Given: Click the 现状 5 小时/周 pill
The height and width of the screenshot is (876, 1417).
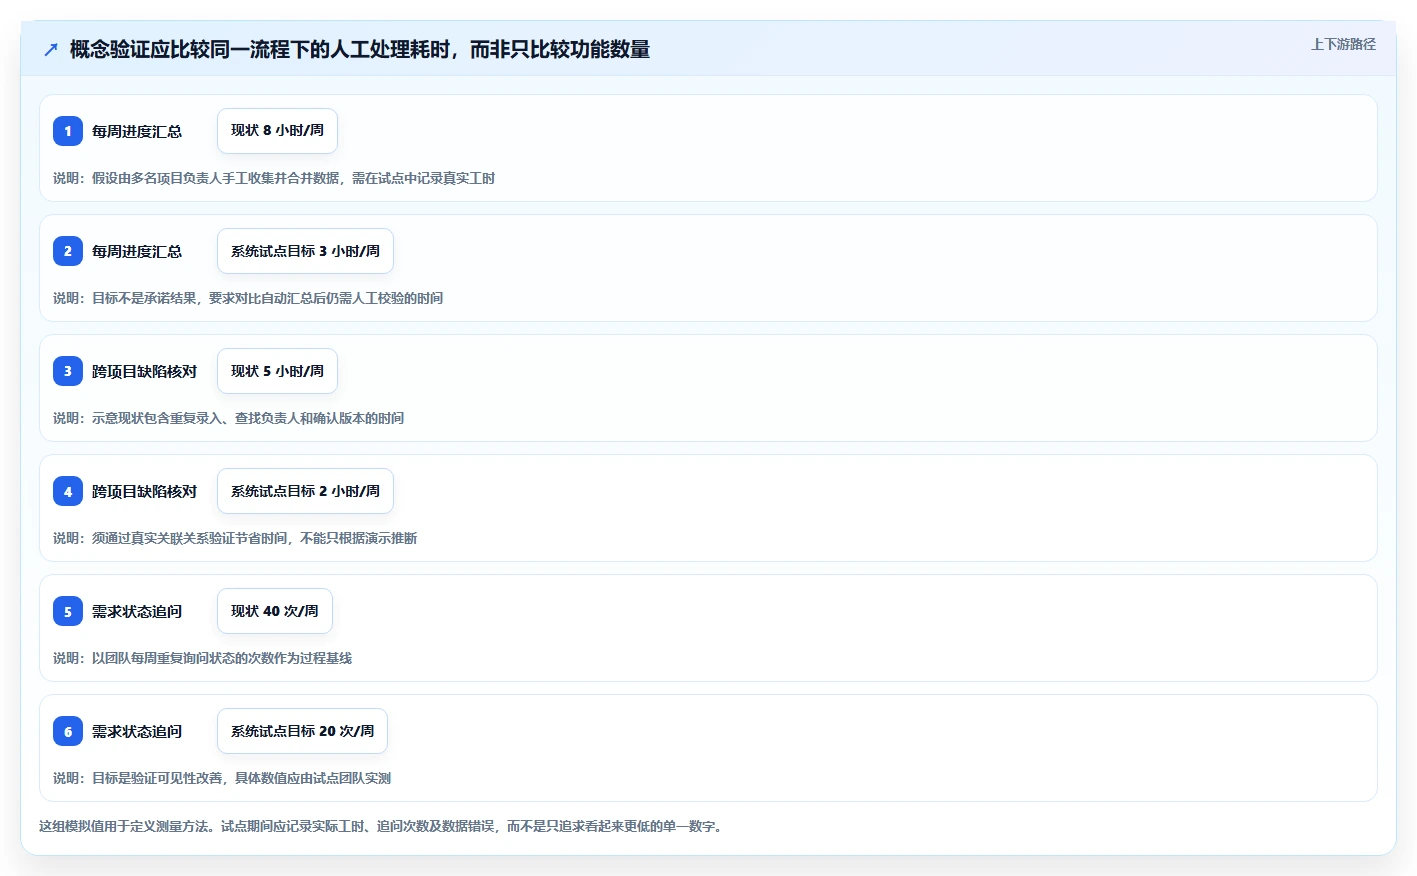Looking at the screenshot, I should (277, 371).
